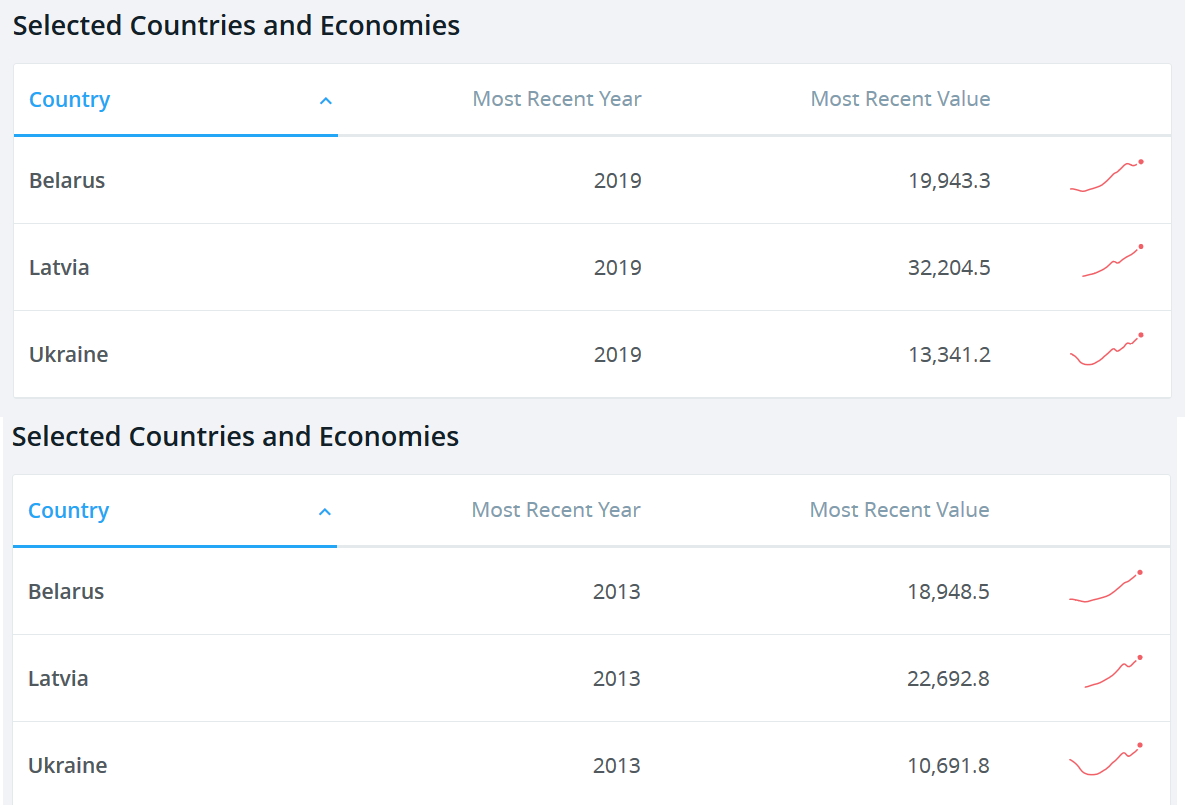Image resolution: width=1185 pixels, height=805 pixels.
Task: Click the Latvia value 22,692.8
Action: click(948, 679)
